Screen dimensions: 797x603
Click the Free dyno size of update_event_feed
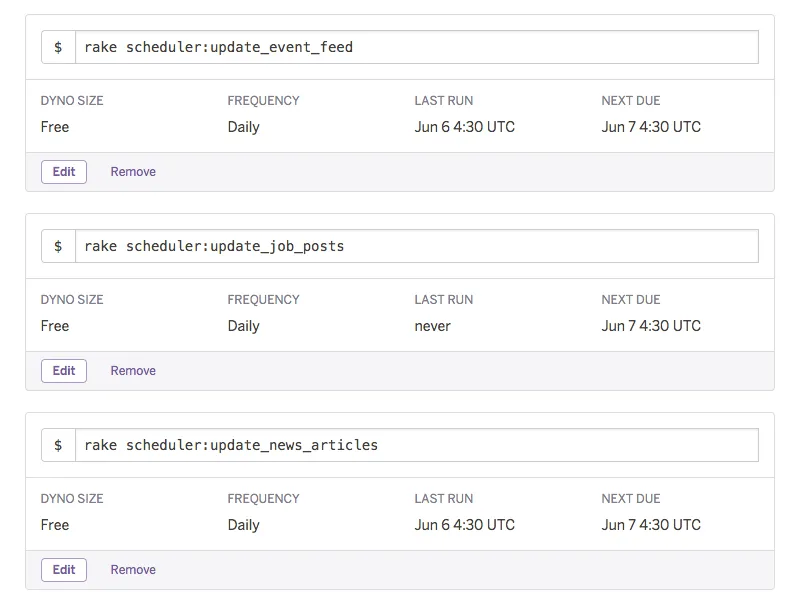pyautogui.click(x=55, y=127)
